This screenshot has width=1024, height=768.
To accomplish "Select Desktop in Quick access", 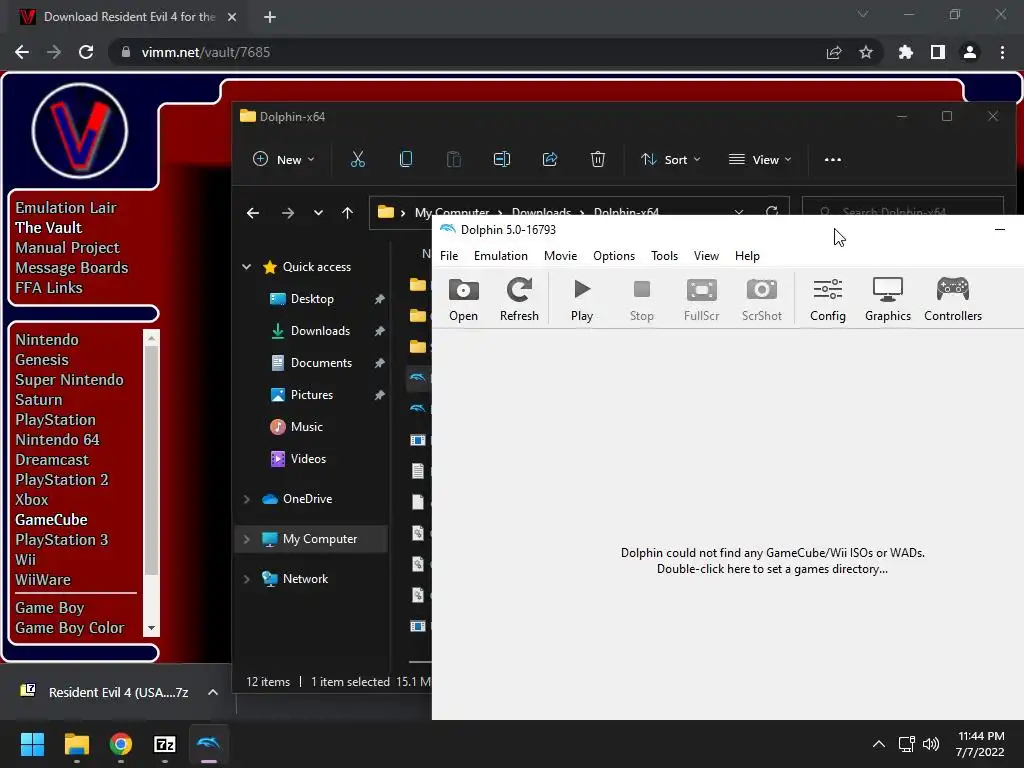I will 312,298.
